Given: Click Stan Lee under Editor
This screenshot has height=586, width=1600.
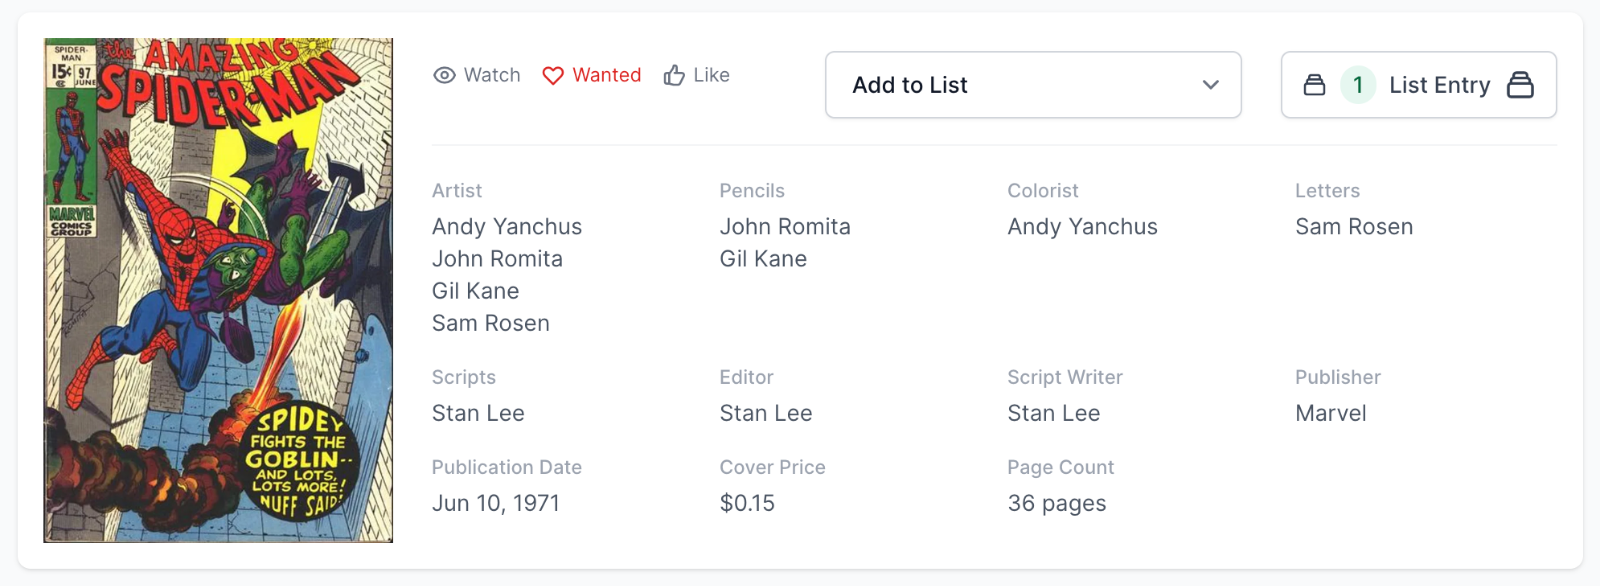Looking at the screenshot, I should click(766, 413).
